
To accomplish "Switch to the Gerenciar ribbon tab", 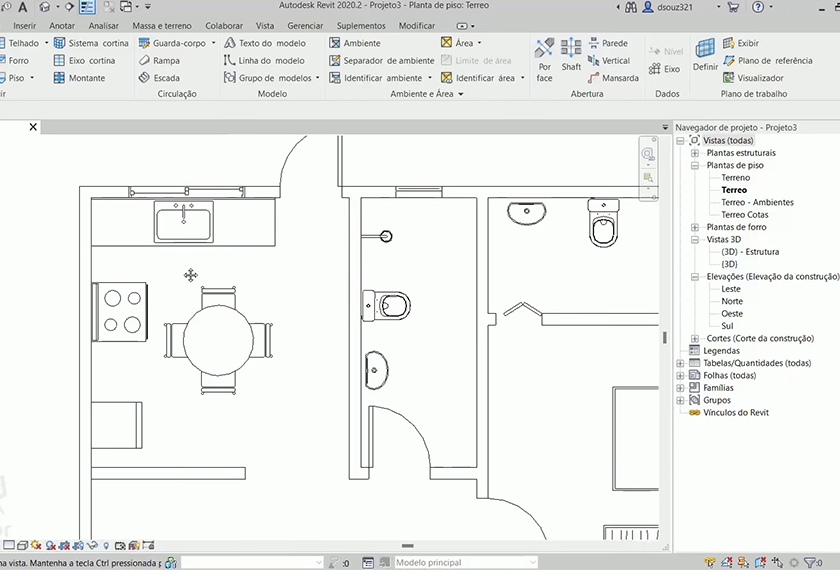I will tap(305, 26).
